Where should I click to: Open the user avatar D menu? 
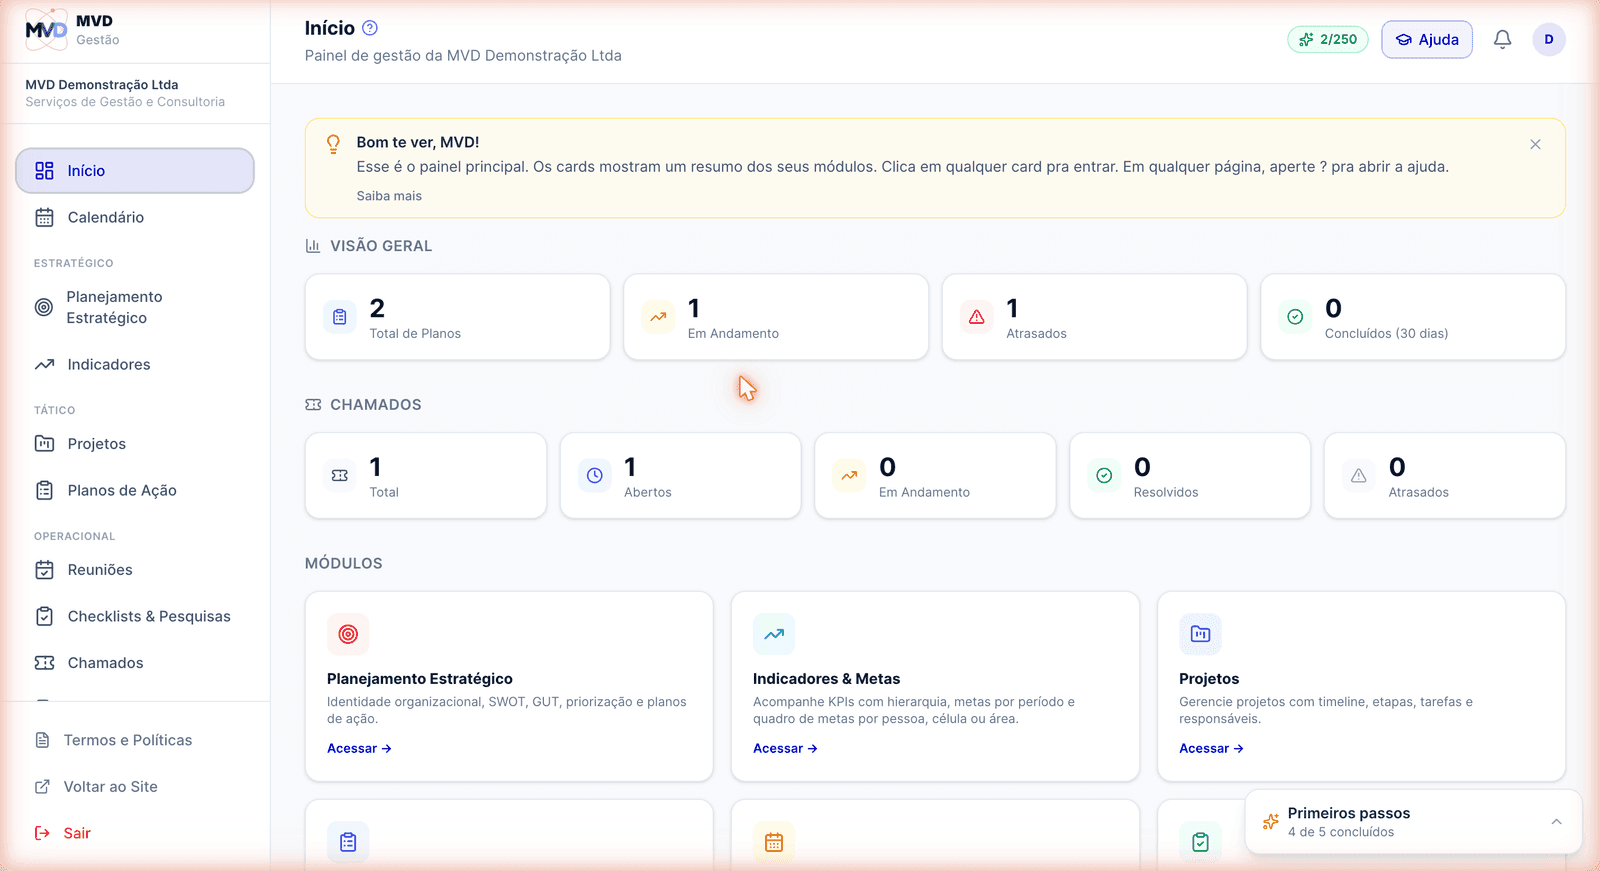click(1549, 39)
